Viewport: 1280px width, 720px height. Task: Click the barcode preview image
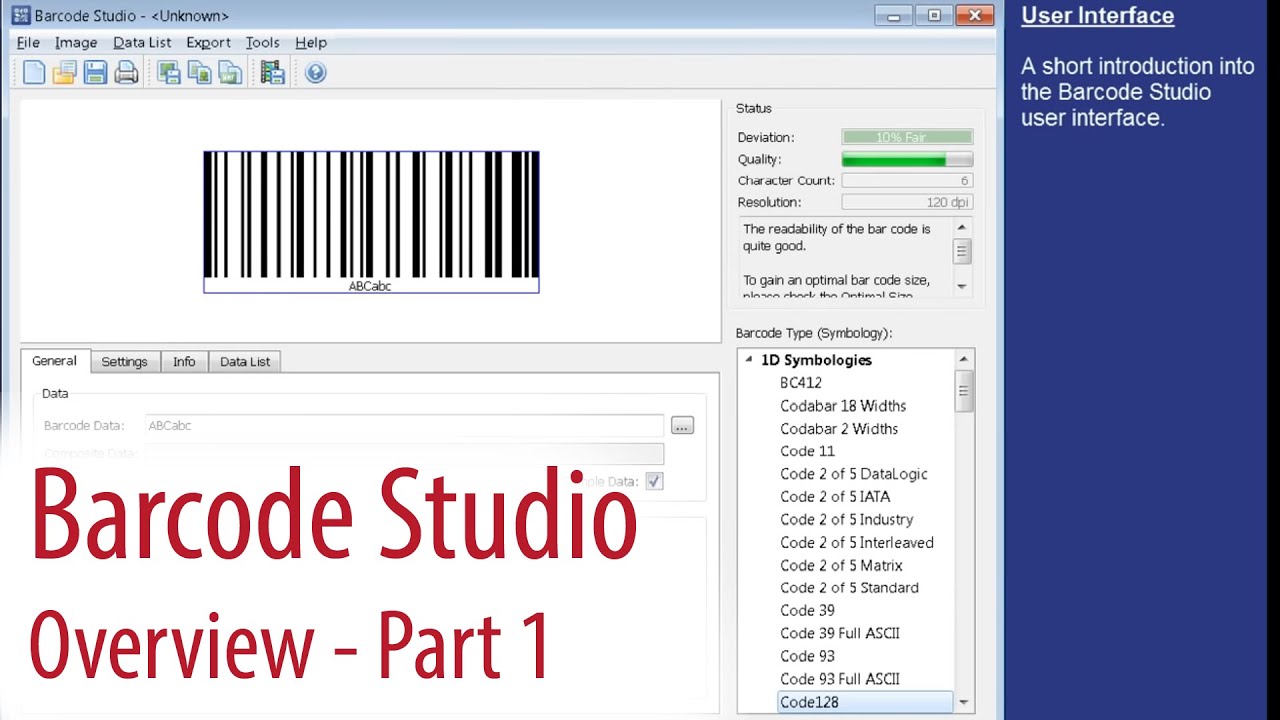click(x=371, y=221)
